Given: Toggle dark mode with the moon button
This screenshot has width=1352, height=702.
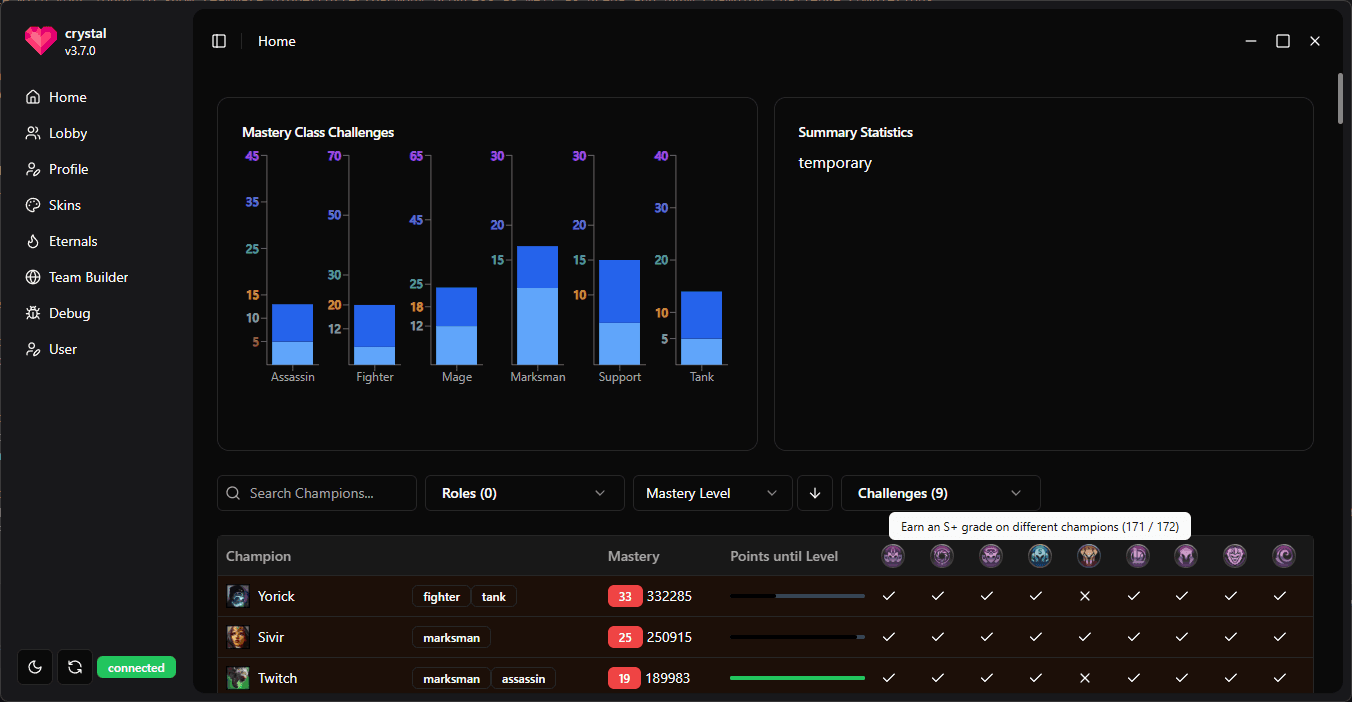Looking at the screenshot, I should 35,667.
